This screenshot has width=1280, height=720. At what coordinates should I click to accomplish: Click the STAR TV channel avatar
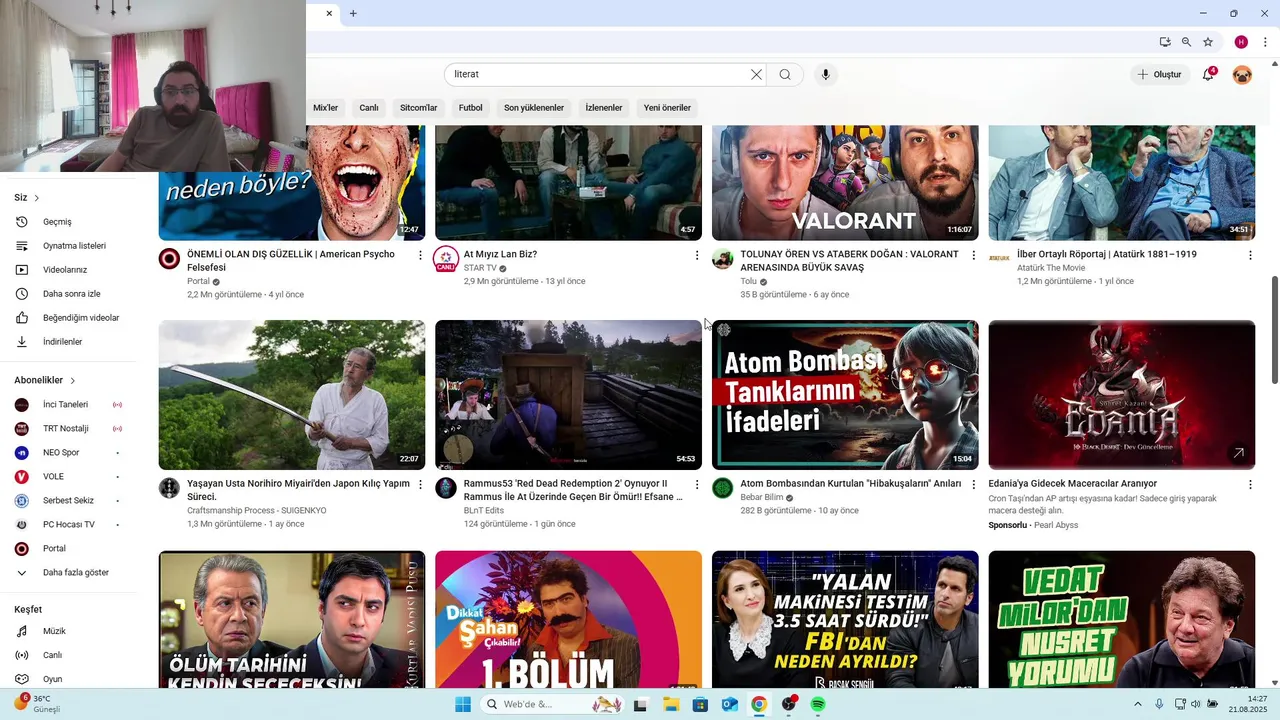446,259
